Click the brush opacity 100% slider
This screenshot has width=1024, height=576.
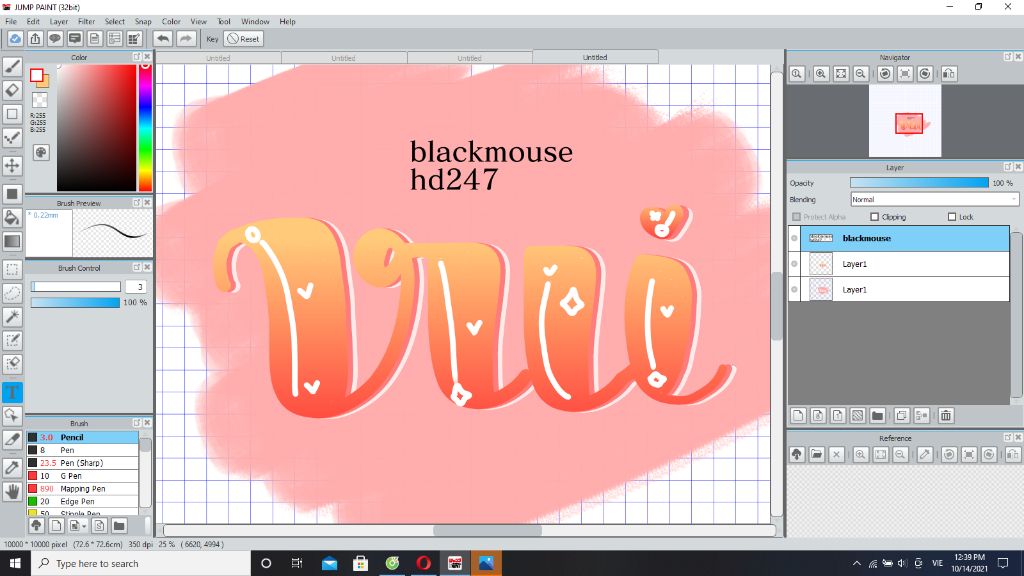pos(75,302)
